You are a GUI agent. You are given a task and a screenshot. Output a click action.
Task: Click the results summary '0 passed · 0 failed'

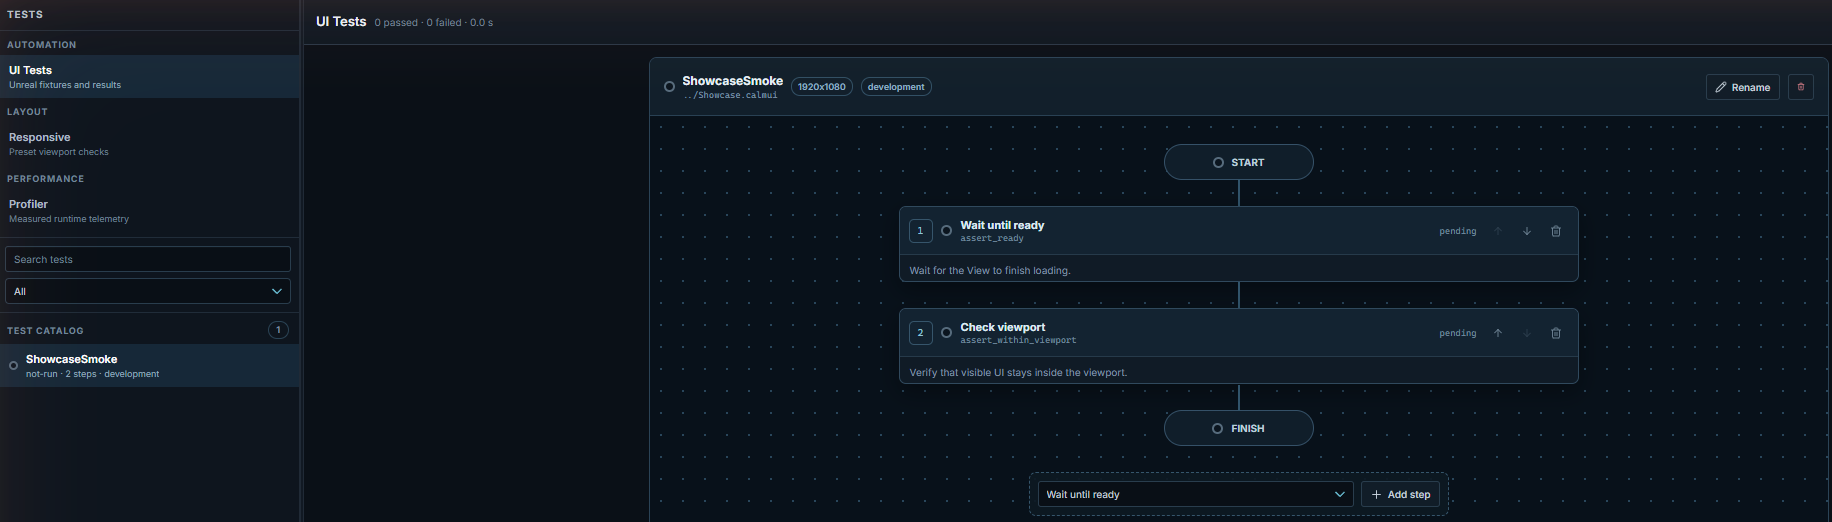coord(420,22)
